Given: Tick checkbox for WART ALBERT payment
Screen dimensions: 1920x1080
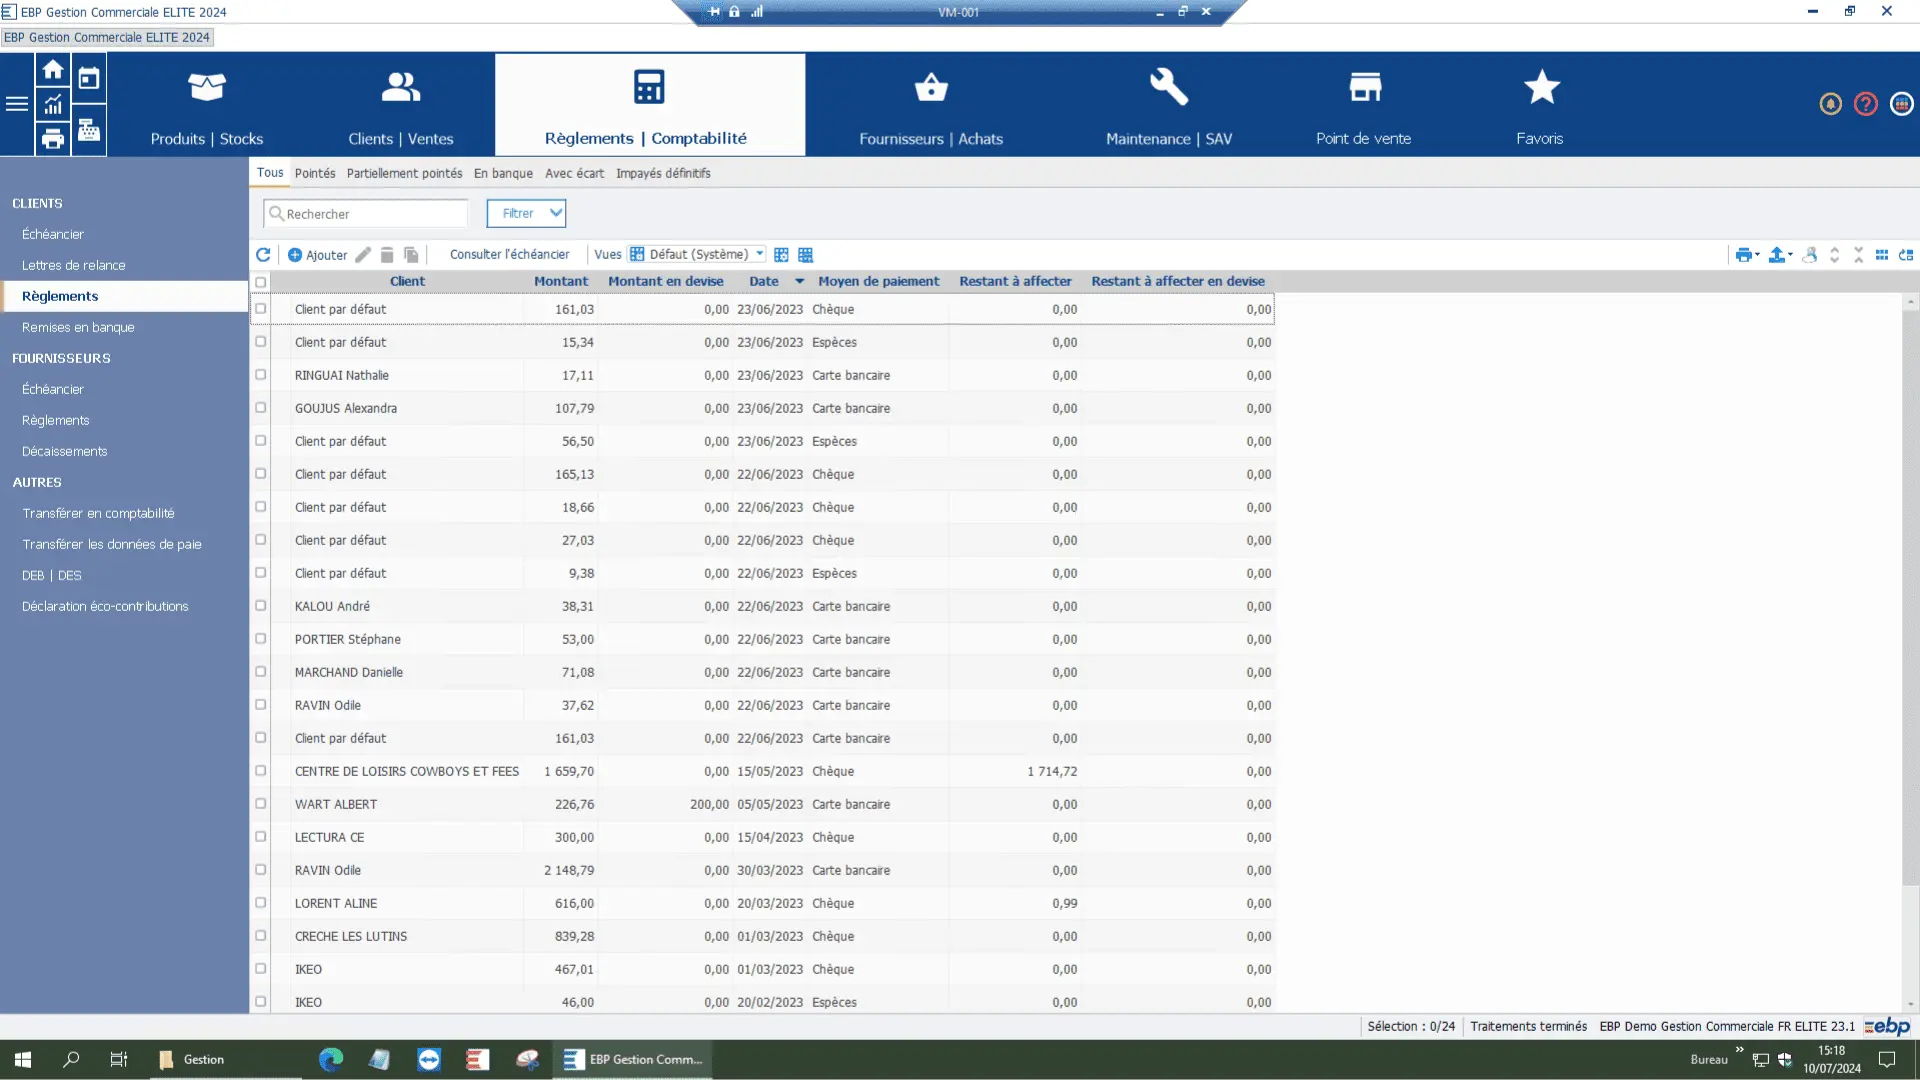Looking at the screenshot, I should point(261,804).
